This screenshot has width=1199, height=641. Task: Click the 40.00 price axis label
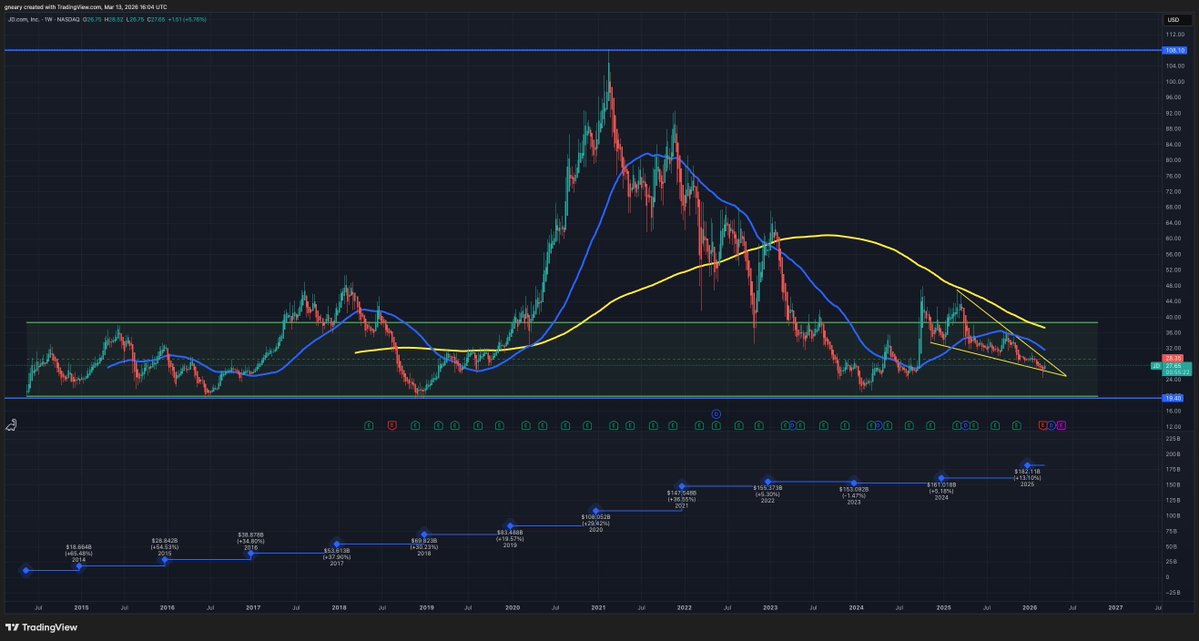click(x=1175, y=317)
